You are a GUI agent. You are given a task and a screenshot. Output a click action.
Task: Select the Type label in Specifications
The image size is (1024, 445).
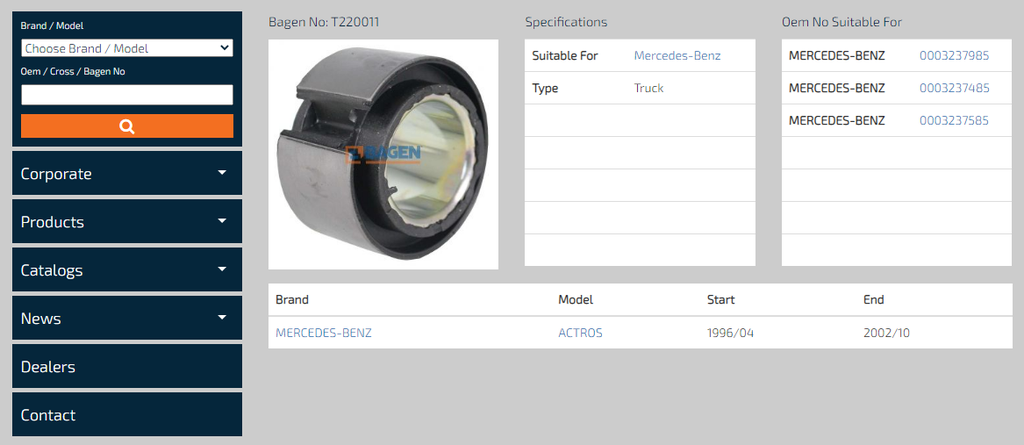point(545,88)
